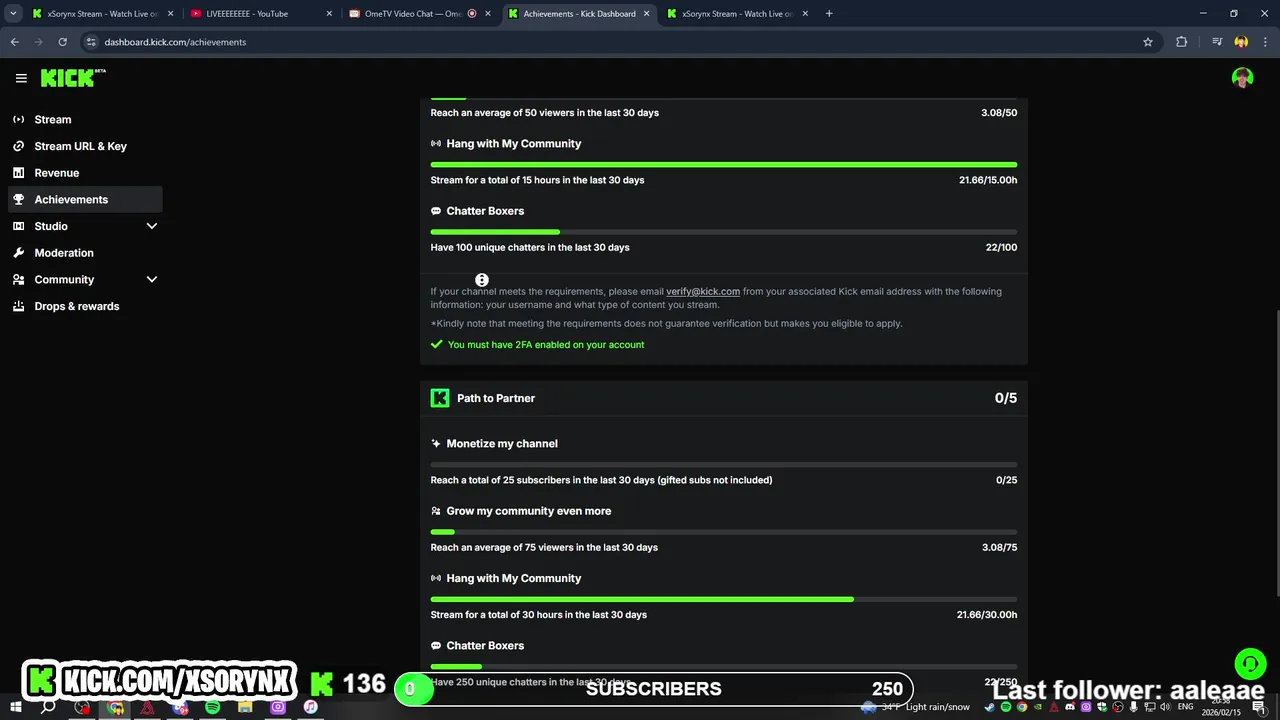
Task: Close the OmeTV Video Chat tab
Action: [488, 14]
